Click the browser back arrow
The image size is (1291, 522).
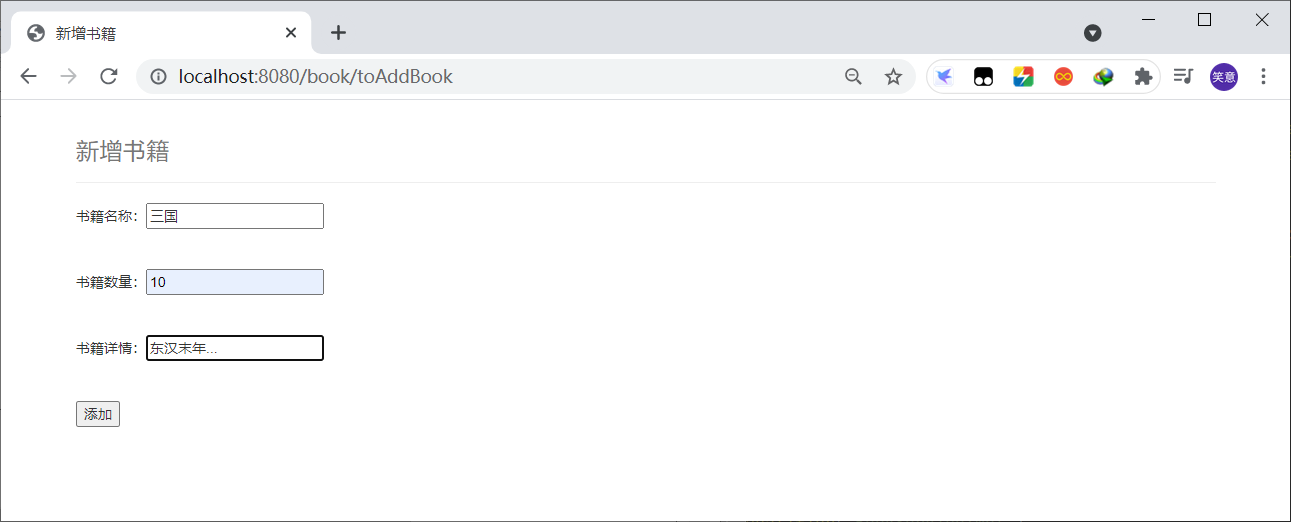[x=28, y=77]
